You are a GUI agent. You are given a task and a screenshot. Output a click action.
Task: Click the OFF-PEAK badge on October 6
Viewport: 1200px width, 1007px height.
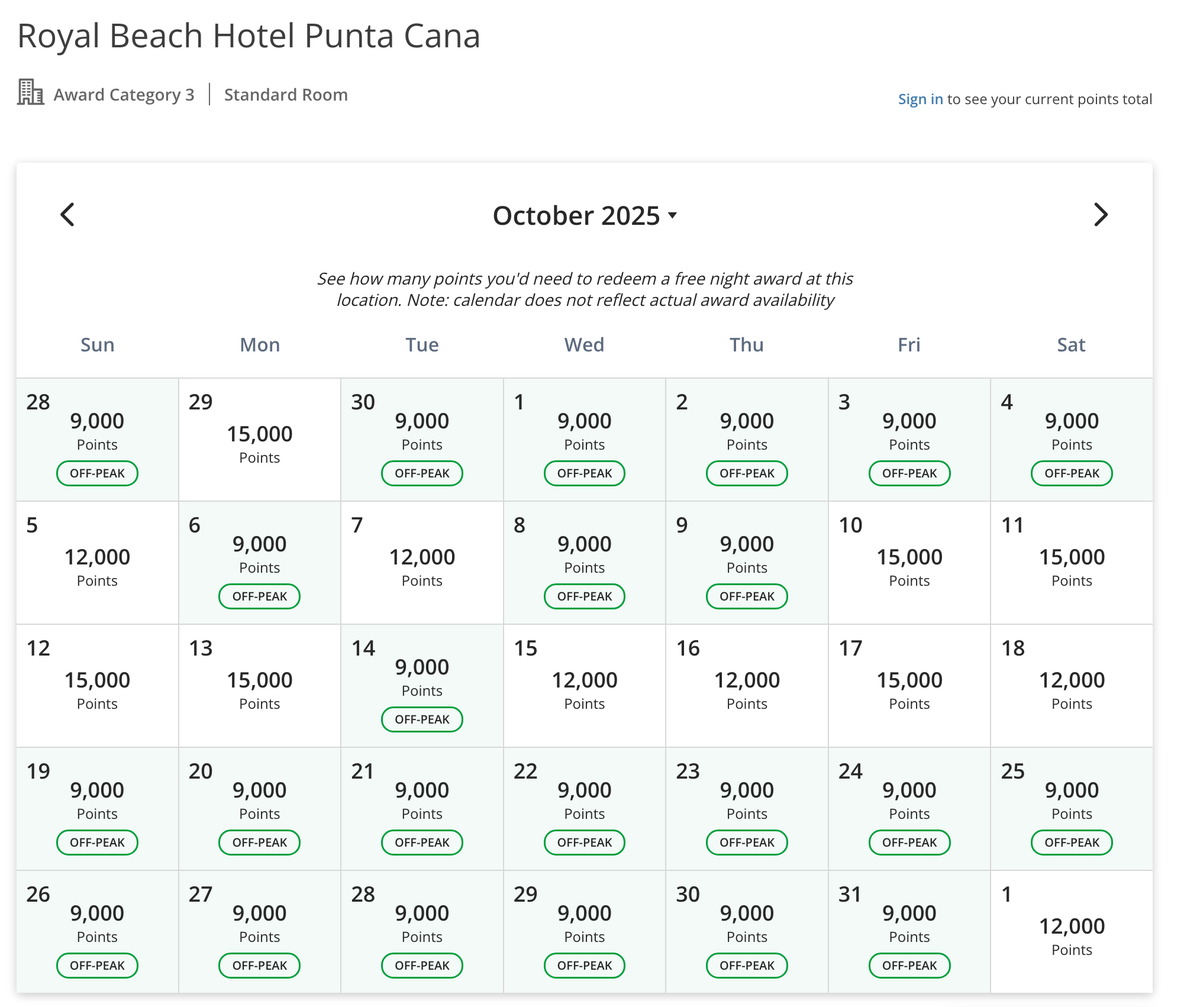point(260,596)
